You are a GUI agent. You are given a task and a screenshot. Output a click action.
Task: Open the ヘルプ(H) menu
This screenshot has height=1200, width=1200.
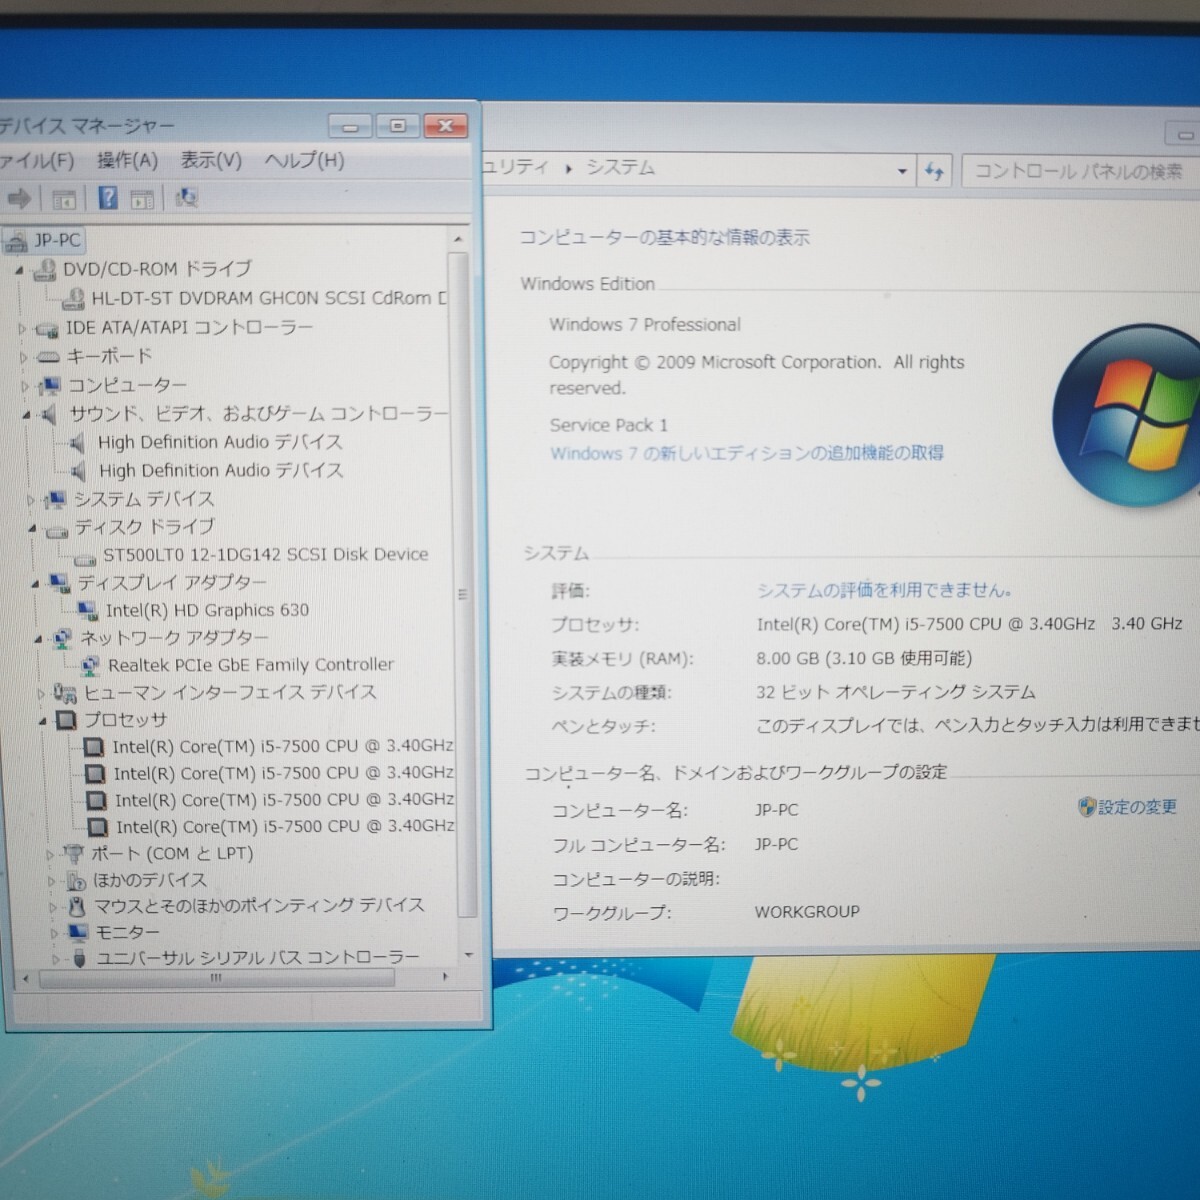305,160
